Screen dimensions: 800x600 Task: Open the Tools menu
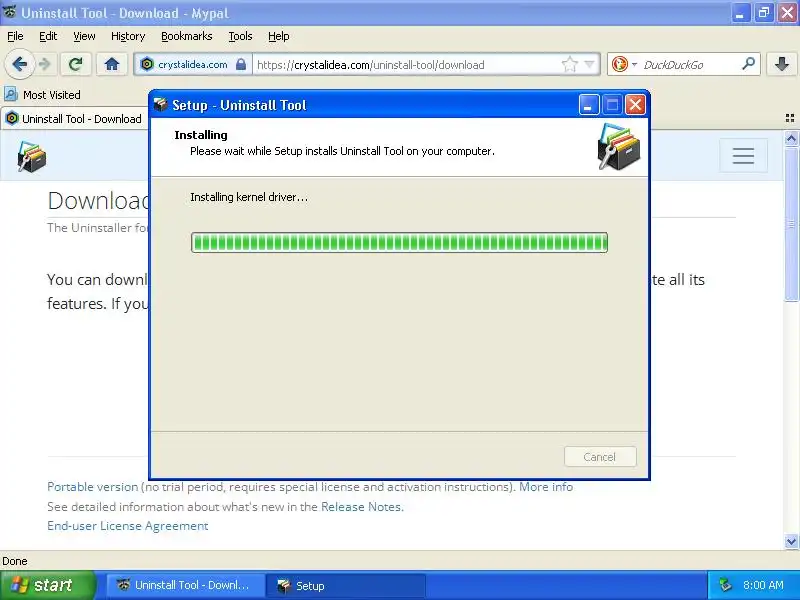(240, 36)
